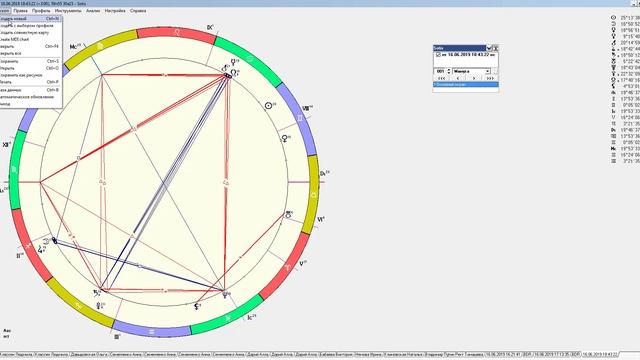640x360 pixels.
Task: Switch to the Каневская Наталья bottom tab
Action: (403, 355)
